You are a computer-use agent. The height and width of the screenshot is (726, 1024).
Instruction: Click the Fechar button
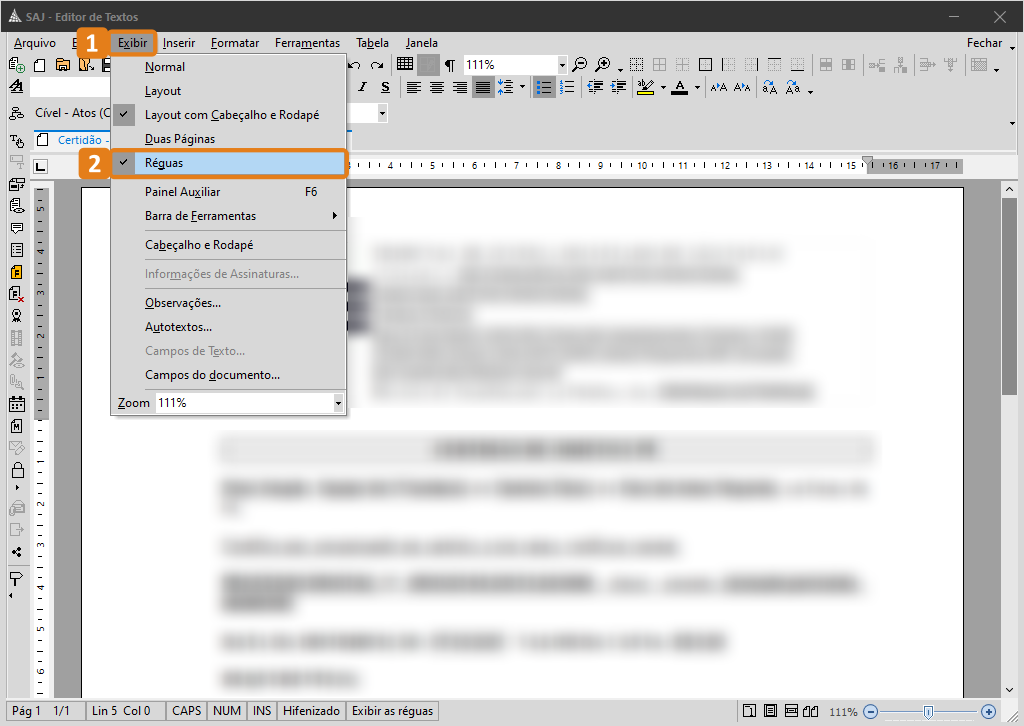(x=984, y=42)
